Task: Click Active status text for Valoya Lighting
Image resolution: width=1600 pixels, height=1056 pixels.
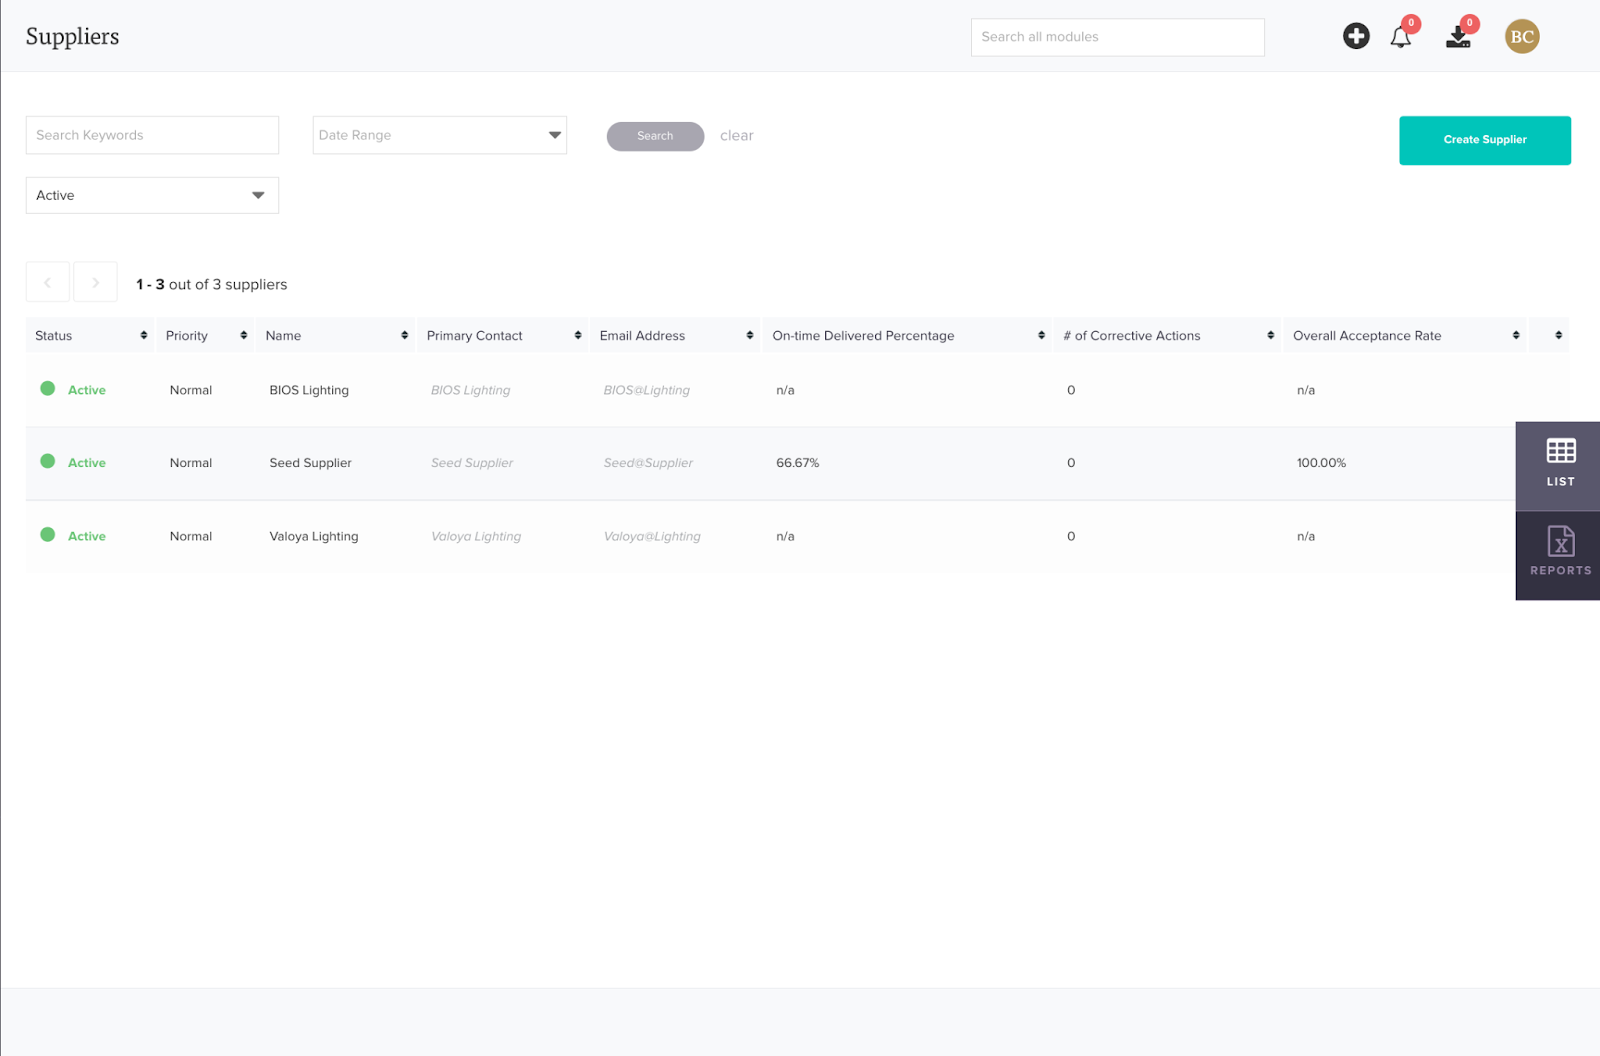Action: coord(87,536)
